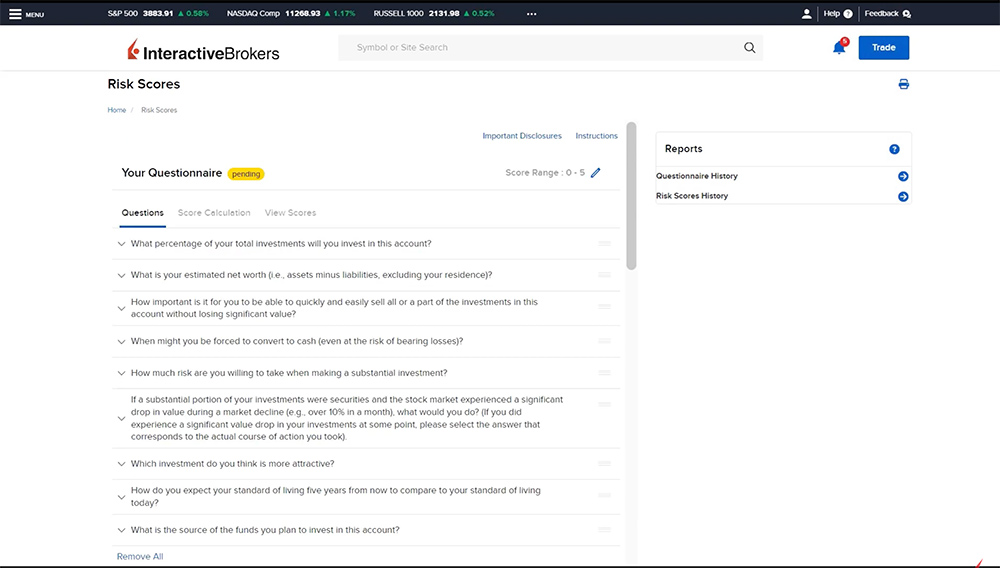
Task: Click the notifications bell icon
Action: click(x=839, y=48)
